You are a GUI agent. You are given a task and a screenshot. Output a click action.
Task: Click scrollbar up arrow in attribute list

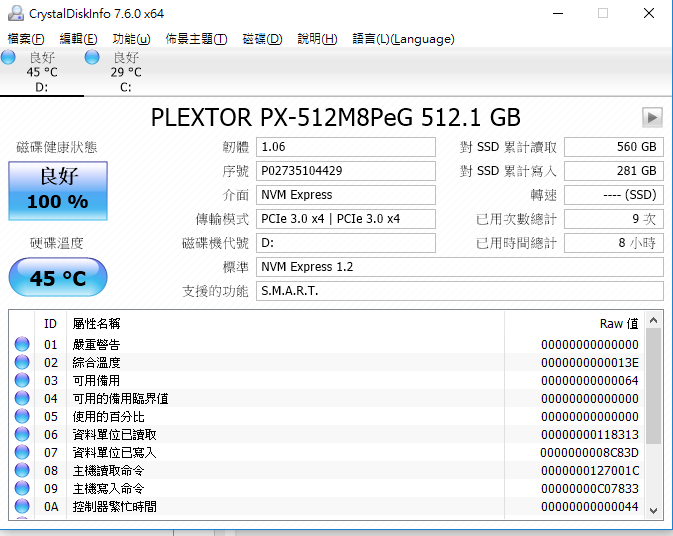(654, 320)
